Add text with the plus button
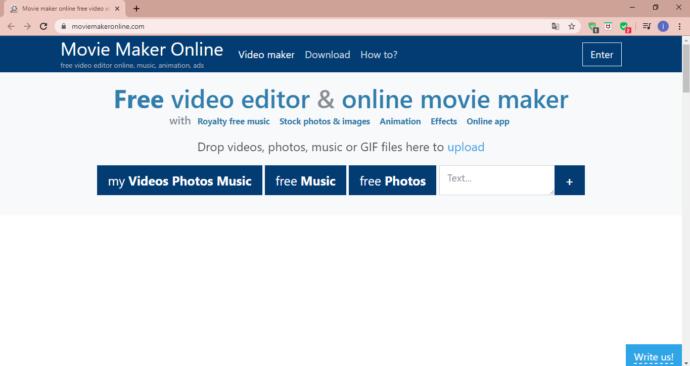 (x=569, y=180)
